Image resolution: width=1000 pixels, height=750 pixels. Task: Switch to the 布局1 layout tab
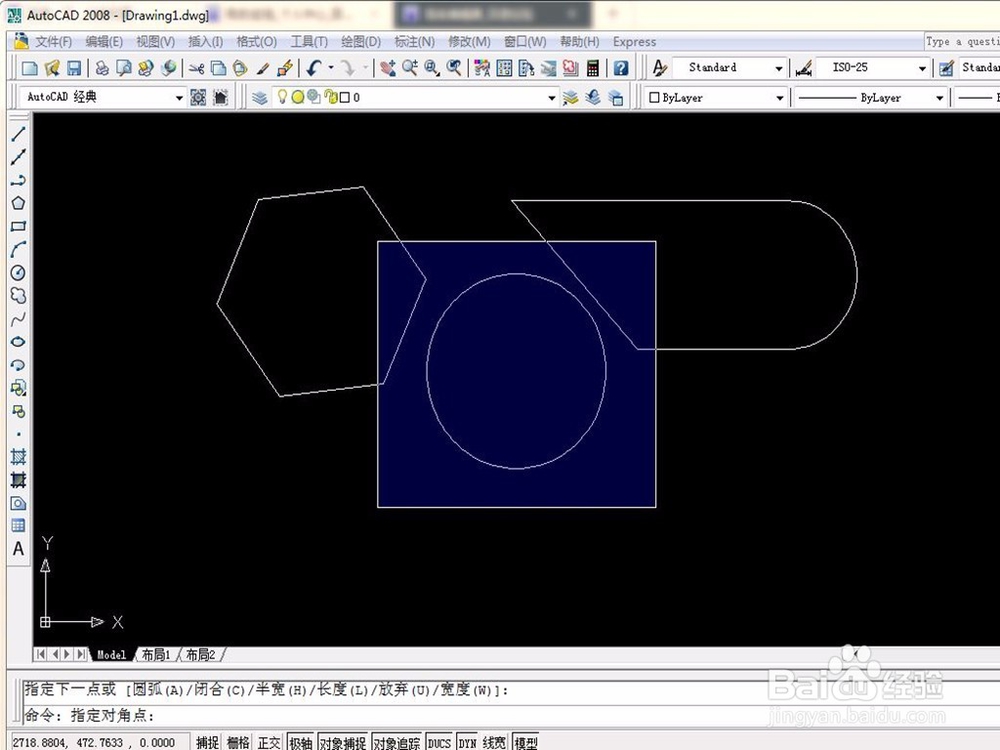[x=156, y=654]
